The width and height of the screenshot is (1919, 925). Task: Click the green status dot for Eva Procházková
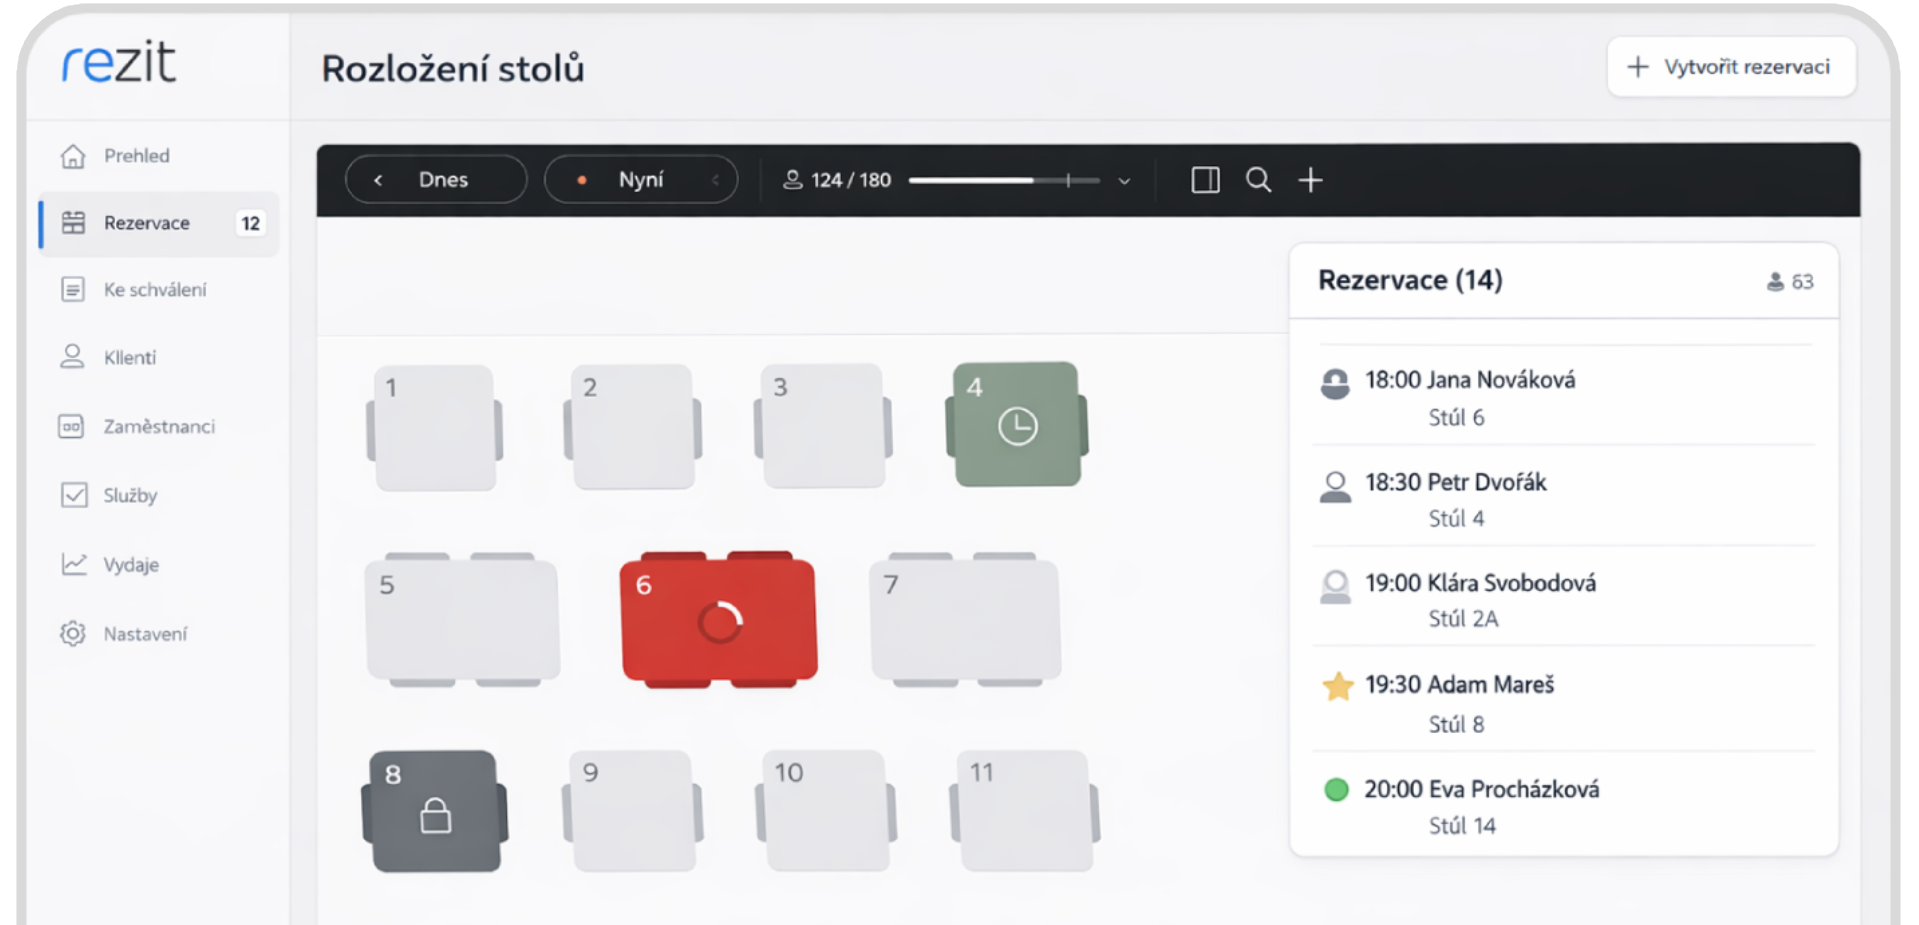pyautogui.click(x=1336, y=789)
